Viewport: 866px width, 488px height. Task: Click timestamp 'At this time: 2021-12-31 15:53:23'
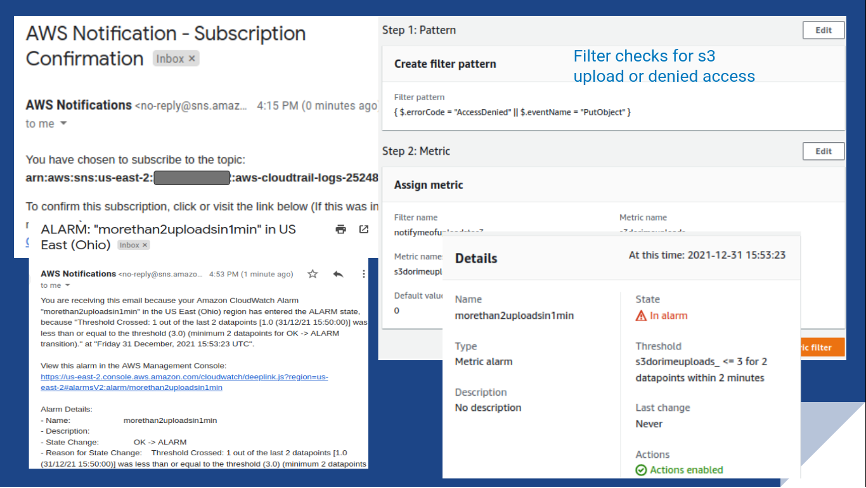(x=707, y=255)
